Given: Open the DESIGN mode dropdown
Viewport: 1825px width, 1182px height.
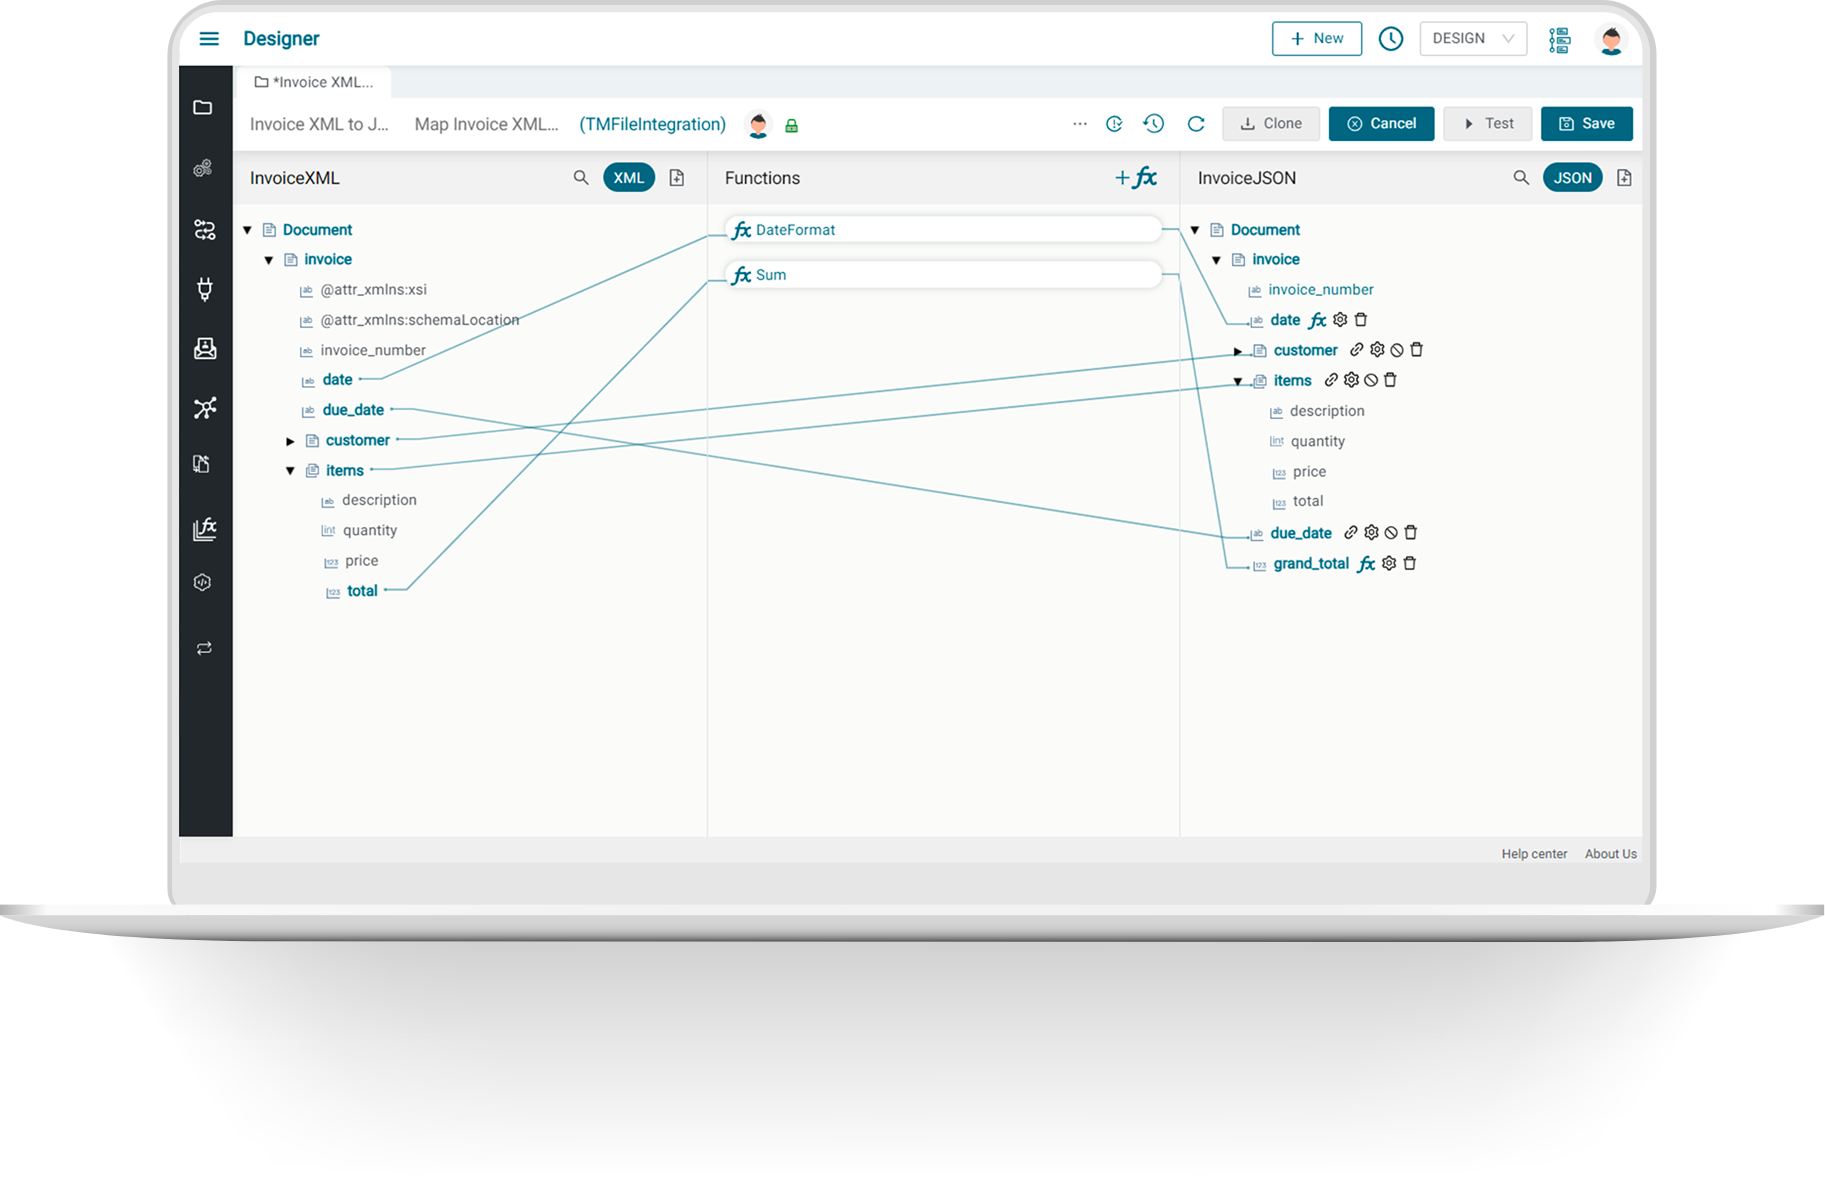Looking at the screenshot, I should click(x=1472, y=39).
